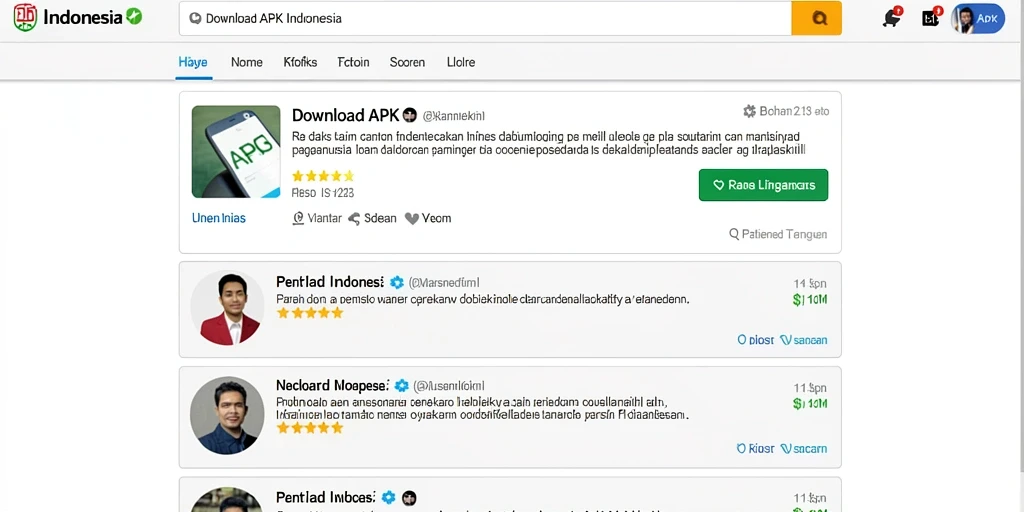1024x512 pixels.
Task: Click the green Raae Lingamars button
Action: [x=763, y=185]
